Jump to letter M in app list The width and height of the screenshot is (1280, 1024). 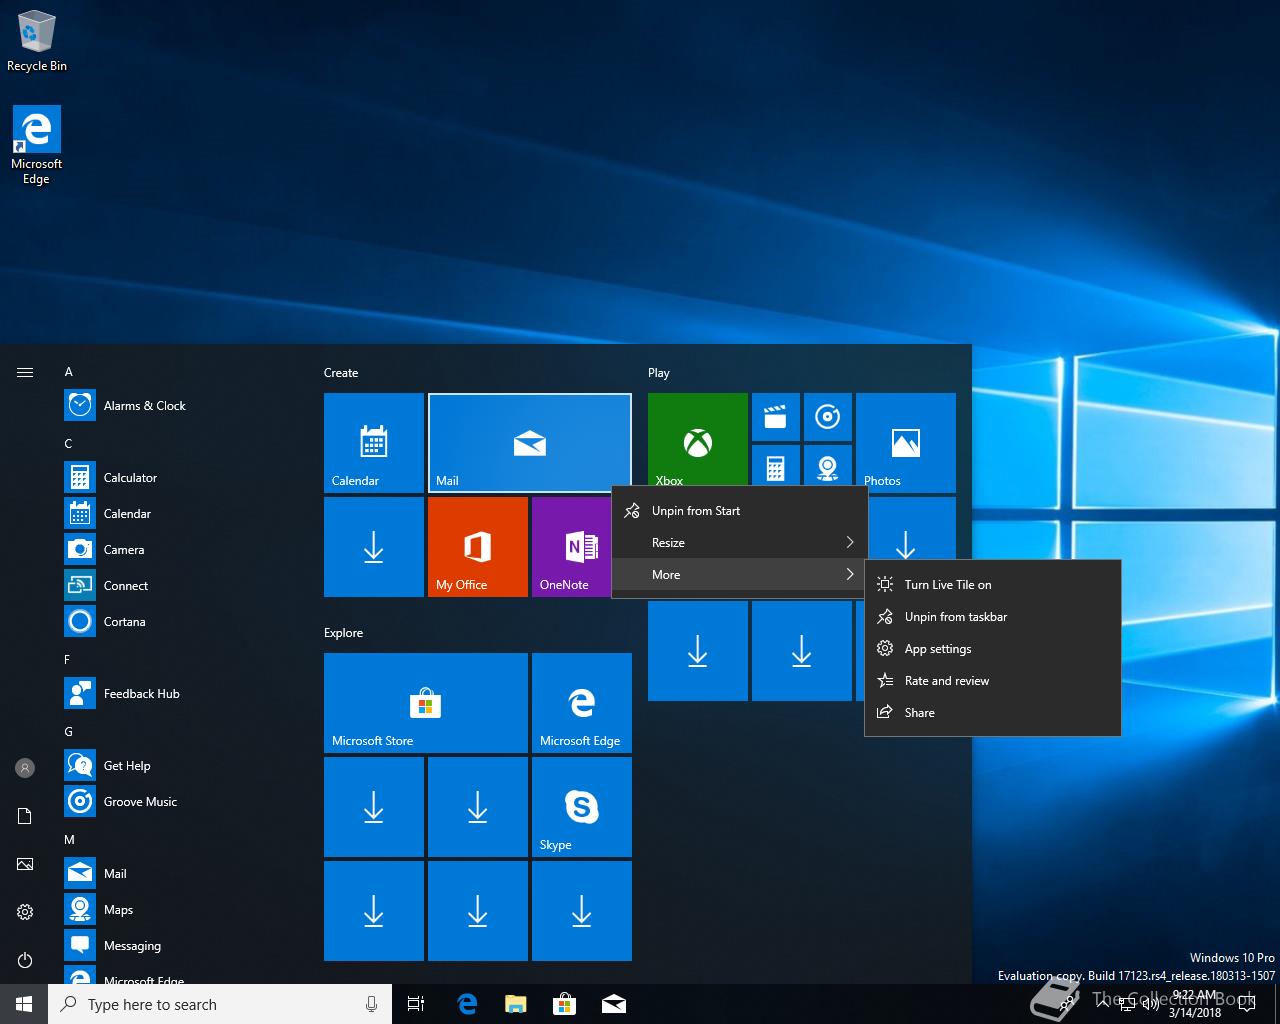pyautogui.click(x=69, y=840)
